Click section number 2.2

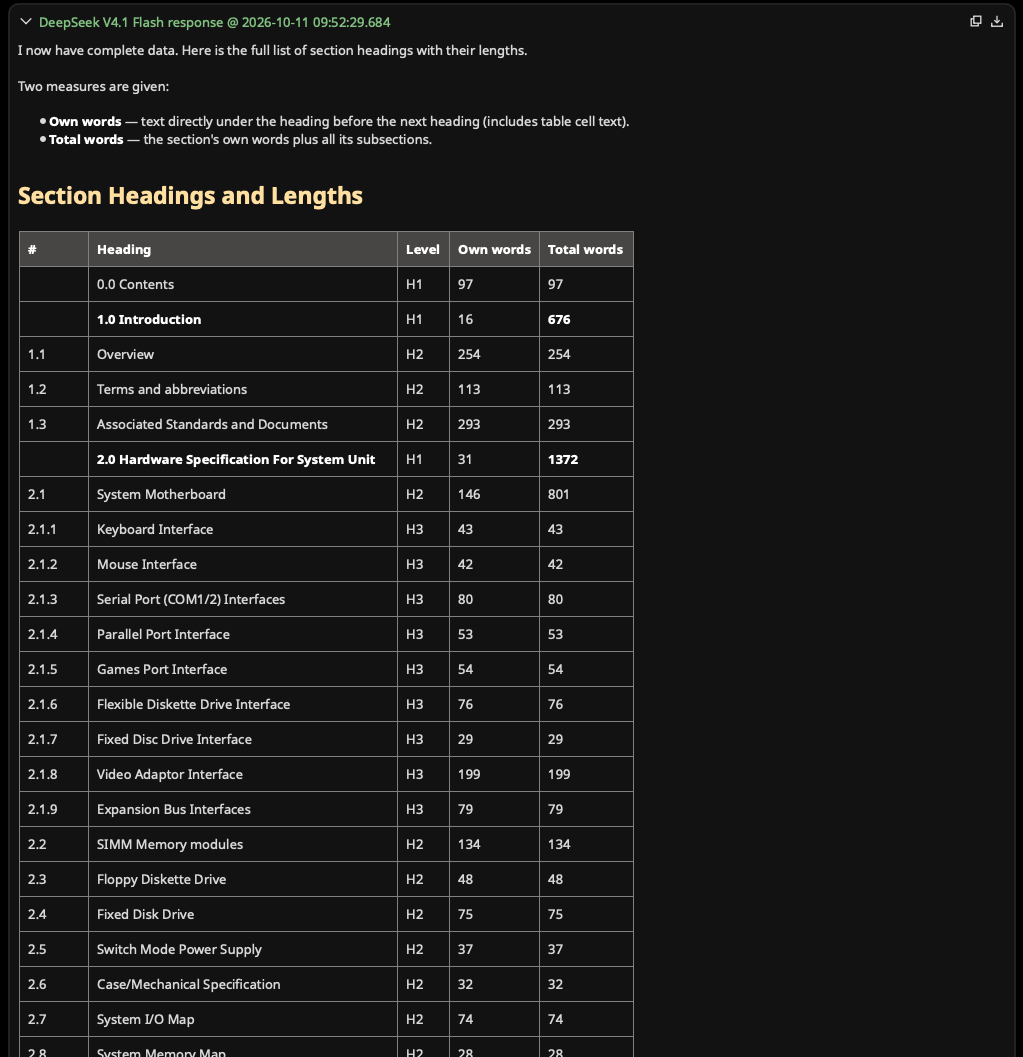pos(37,845)
